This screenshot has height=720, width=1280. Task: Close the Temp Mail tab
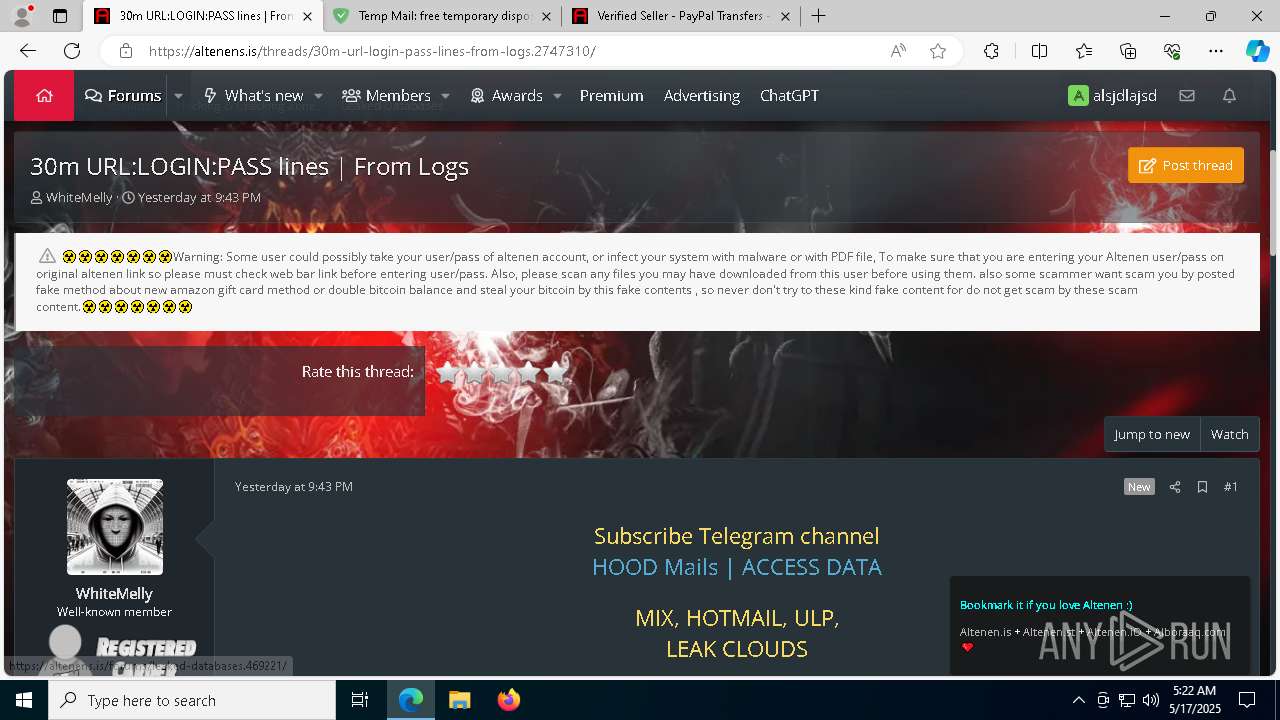pyautogui.click(x=546, y=16)
